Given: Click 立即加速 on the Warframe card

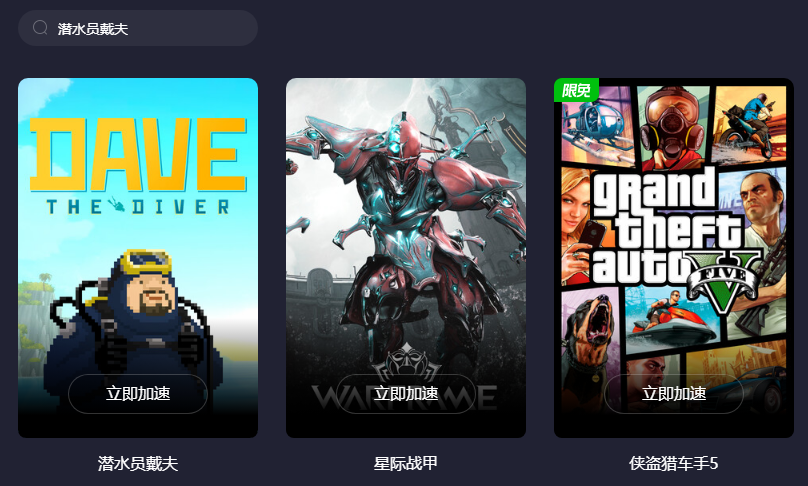Looking at the screenshot, I should coord(406,394).
